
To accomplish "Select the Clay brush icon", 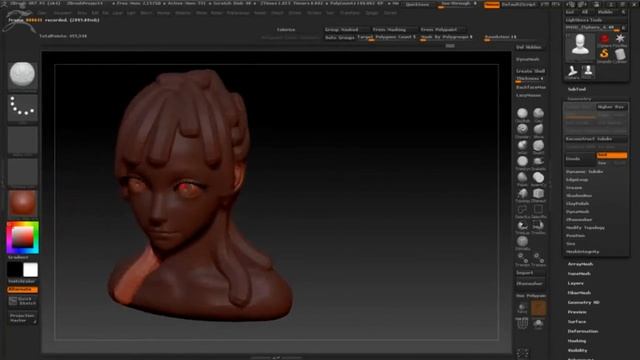I will coord(538,113).
